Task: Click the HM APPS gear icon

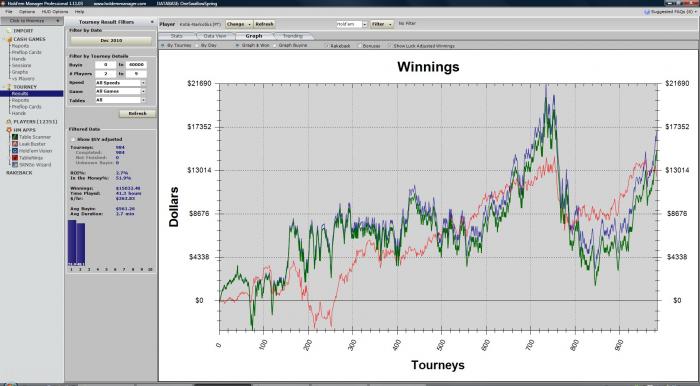Action: 8,130
